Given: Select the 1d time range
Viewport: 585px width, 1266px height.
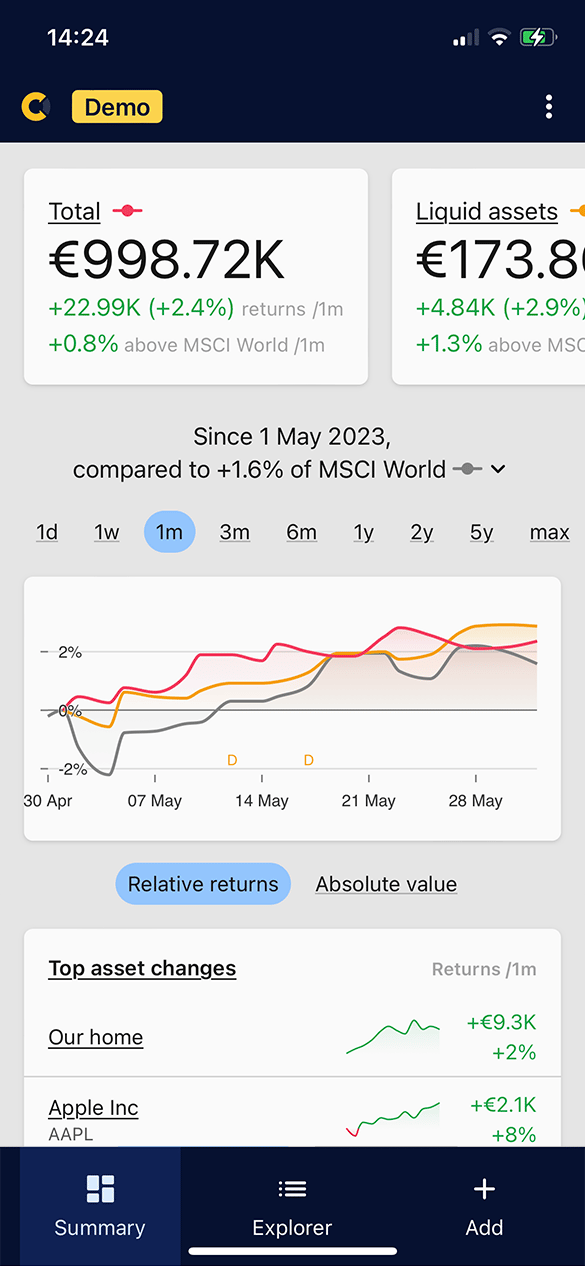Looking at the screenshot, I should click(x=47, y=532).
